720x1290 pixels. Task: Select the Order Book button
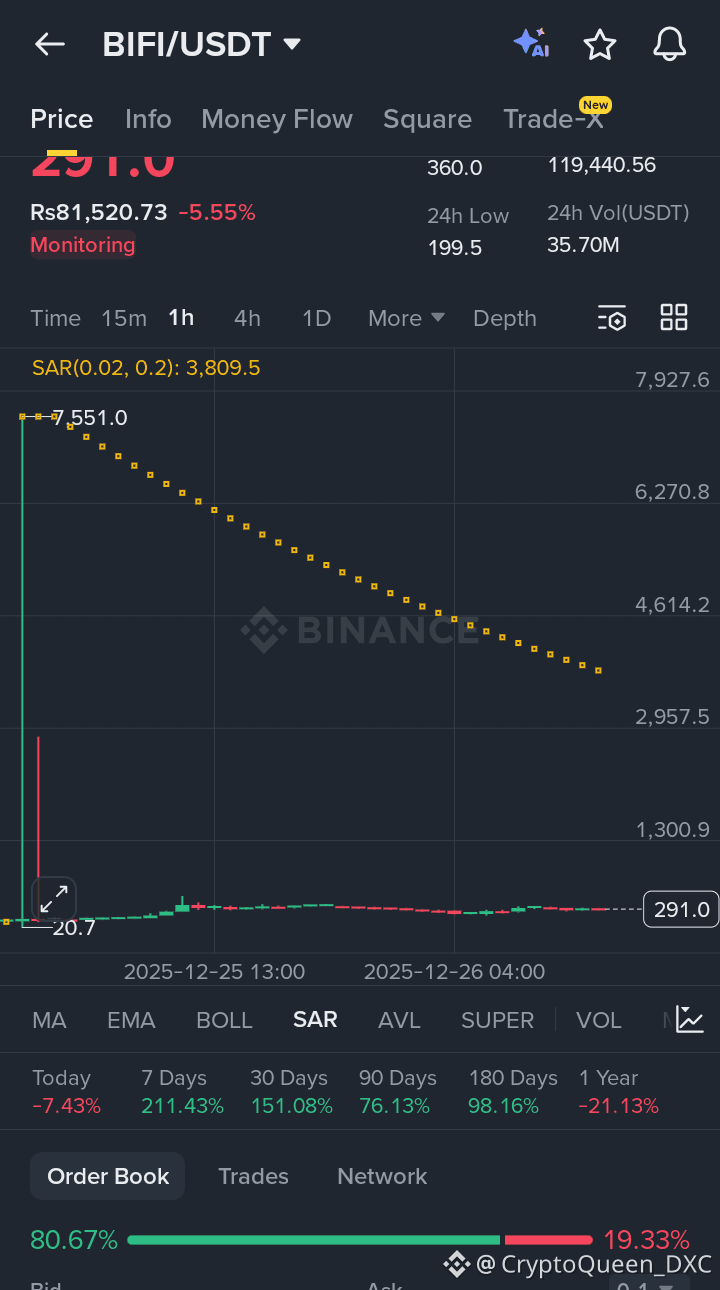click(x=107, y=1176)
